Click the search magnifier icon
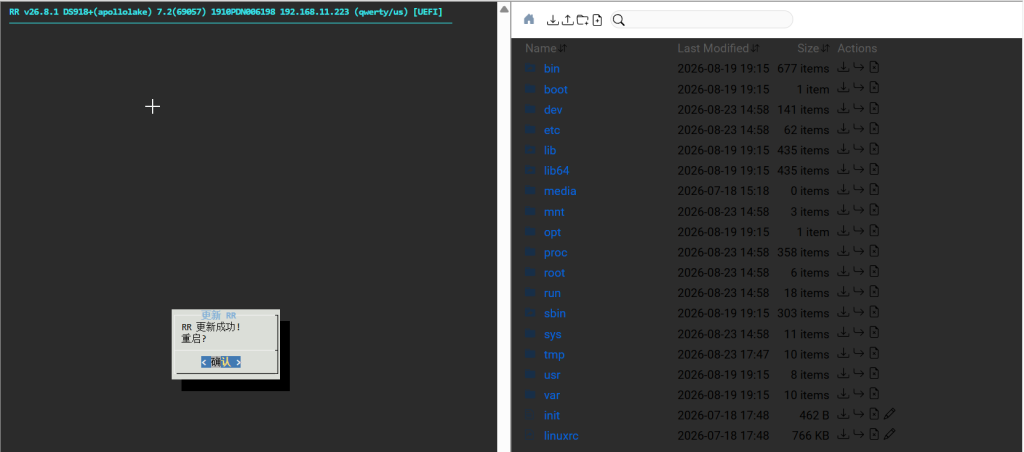 pyautogui.click(x=619, y=20)
